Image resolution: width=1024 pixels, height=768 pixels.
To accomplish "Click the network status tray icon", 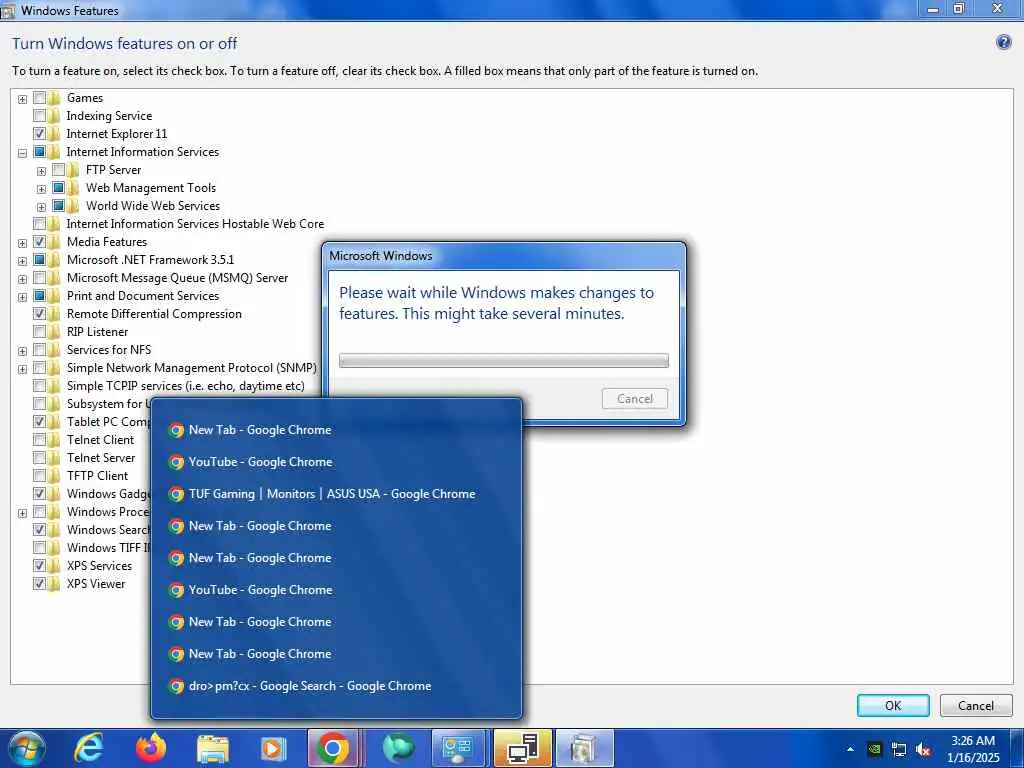I will tap(899, 749).
